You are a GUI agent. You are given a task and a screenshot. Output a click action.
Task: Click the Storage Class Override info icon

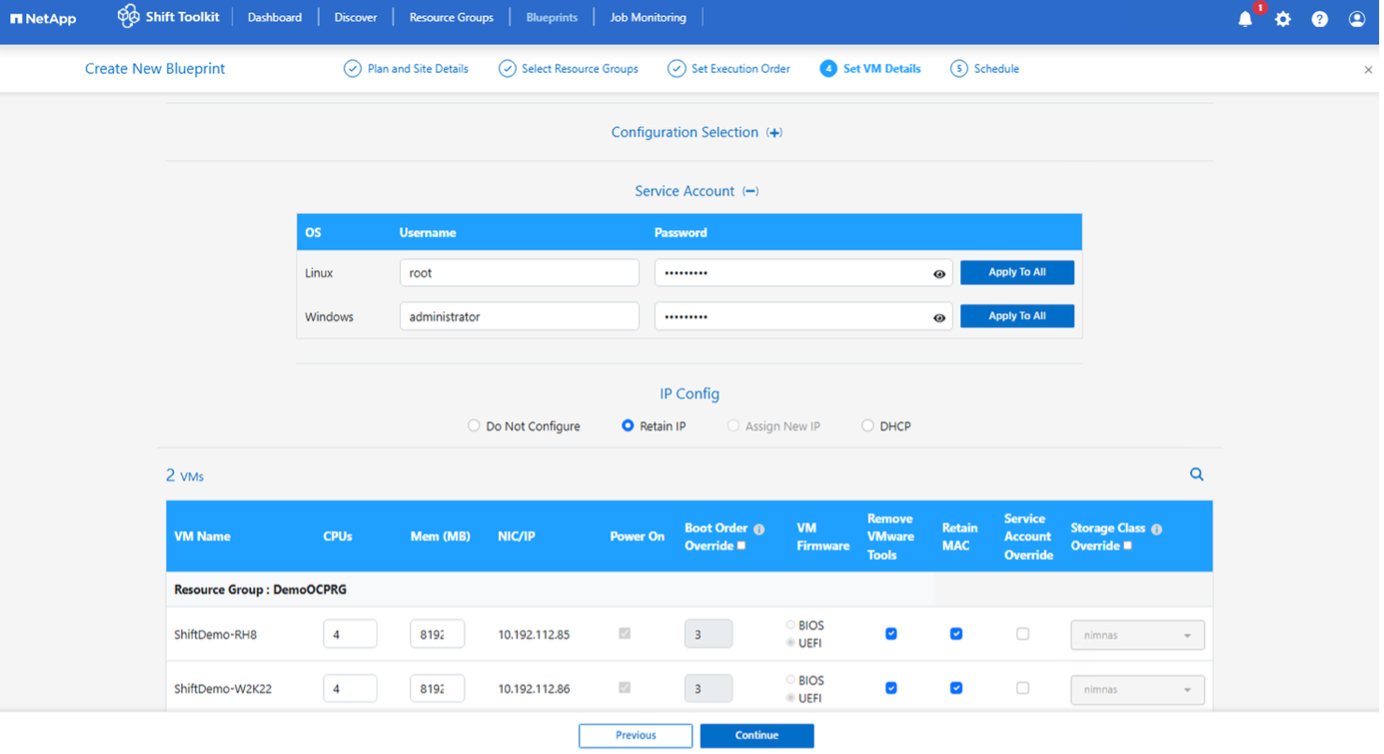click(x=1156, y=529)
